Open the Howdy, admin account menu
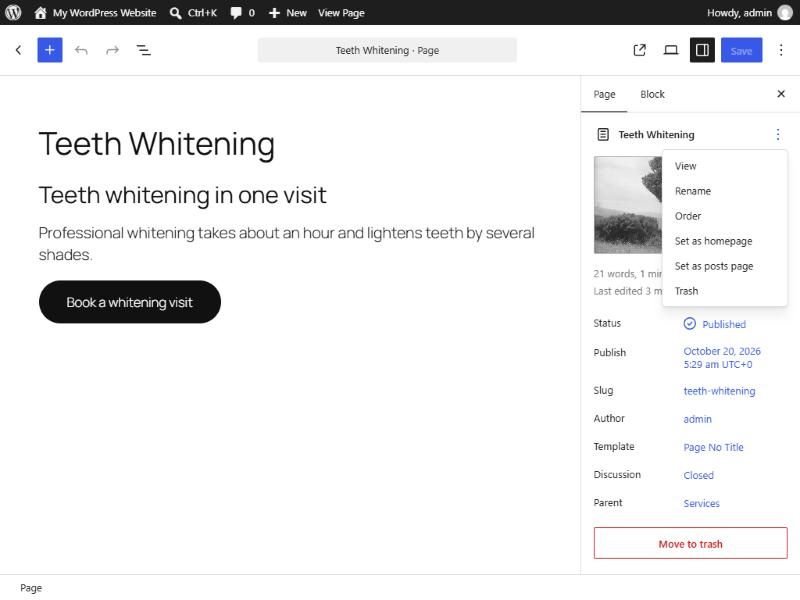Image resolution: width=800 pixels, height=600 pixels. pos(749,13)
